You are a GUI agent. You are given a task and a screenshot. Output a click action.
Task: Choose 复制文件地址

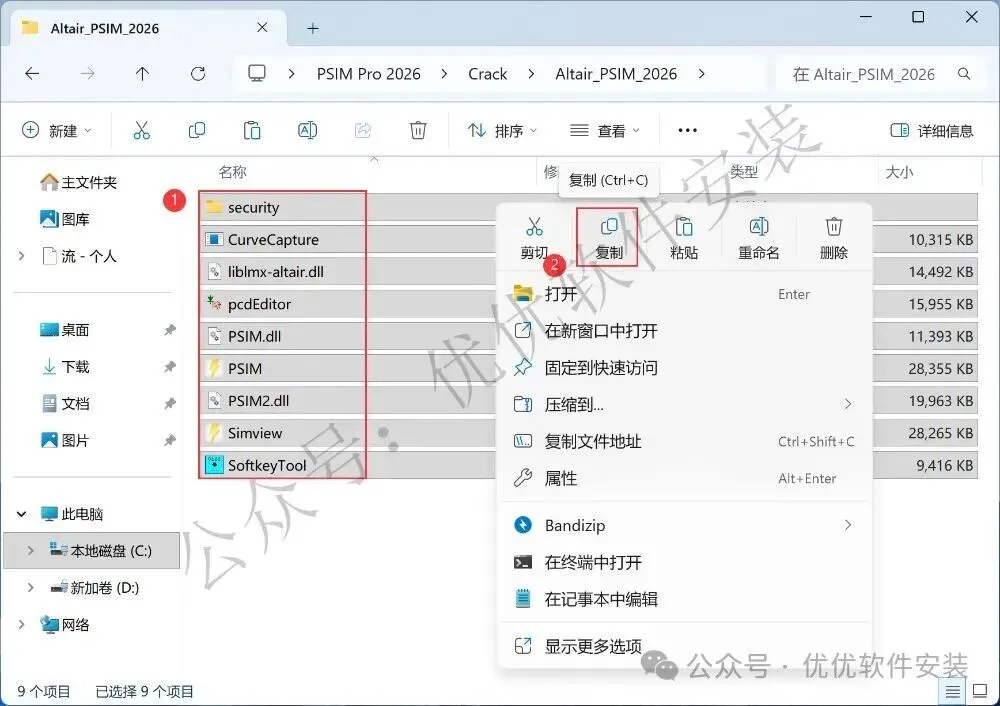coord(684,441)
